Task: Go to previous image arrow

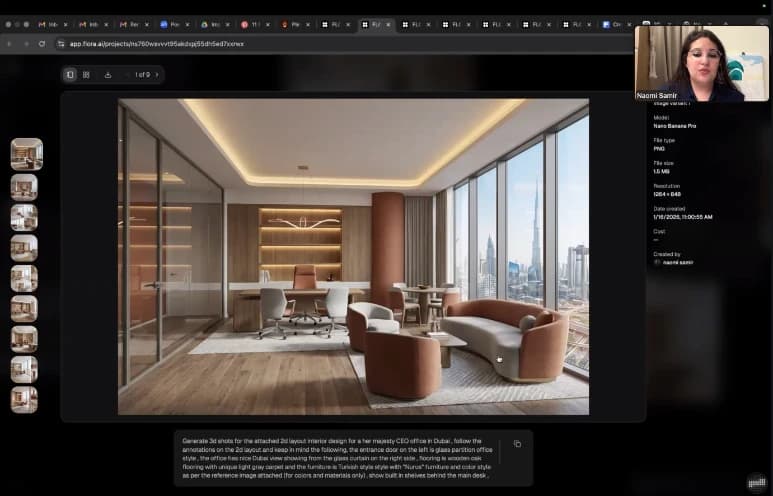Action: tap(128, 75)
